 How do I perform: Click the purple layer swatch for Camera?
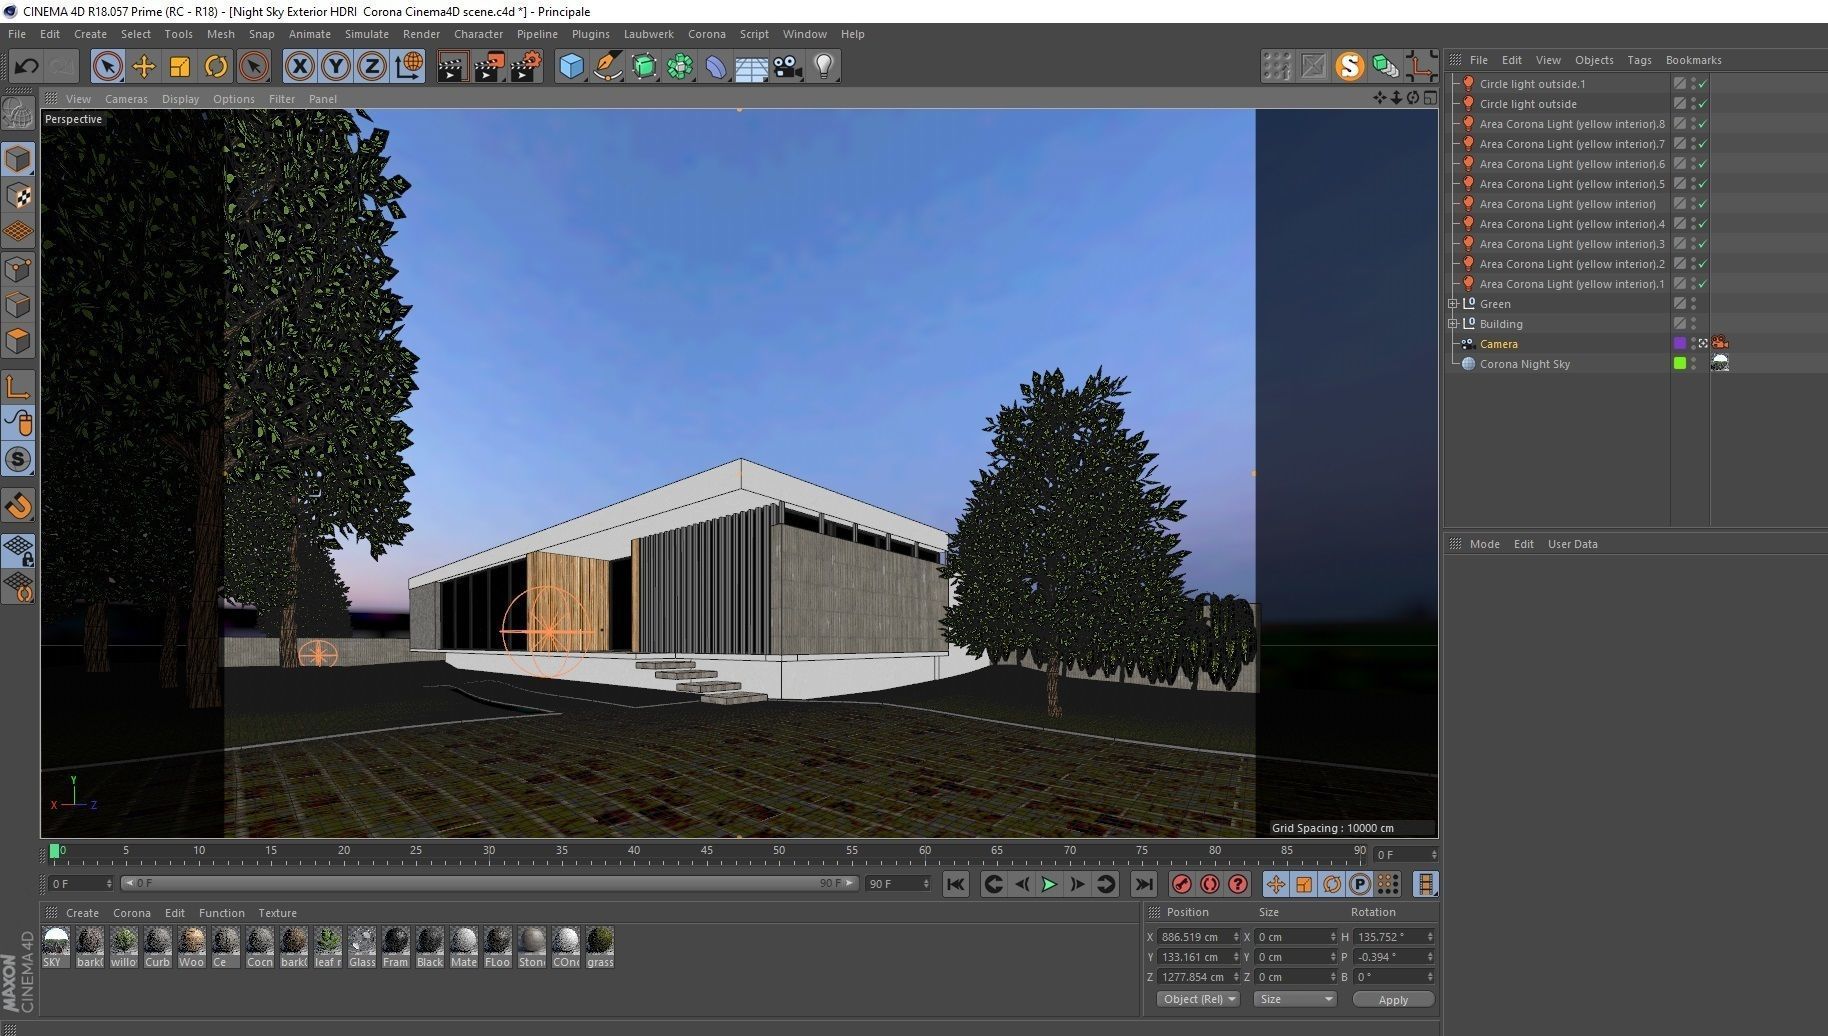pos(1679,344)
